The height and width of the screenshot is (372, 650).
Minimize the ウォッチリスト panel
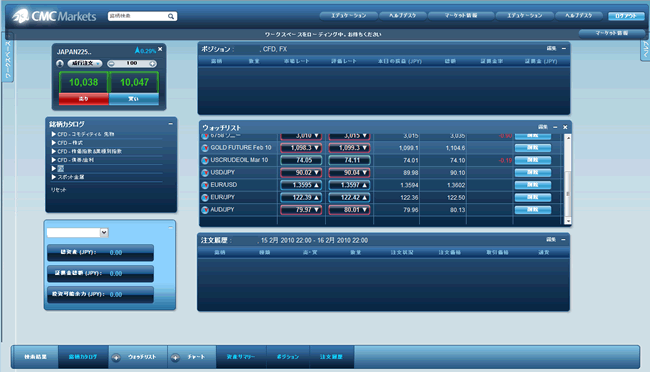coord(555,127)
